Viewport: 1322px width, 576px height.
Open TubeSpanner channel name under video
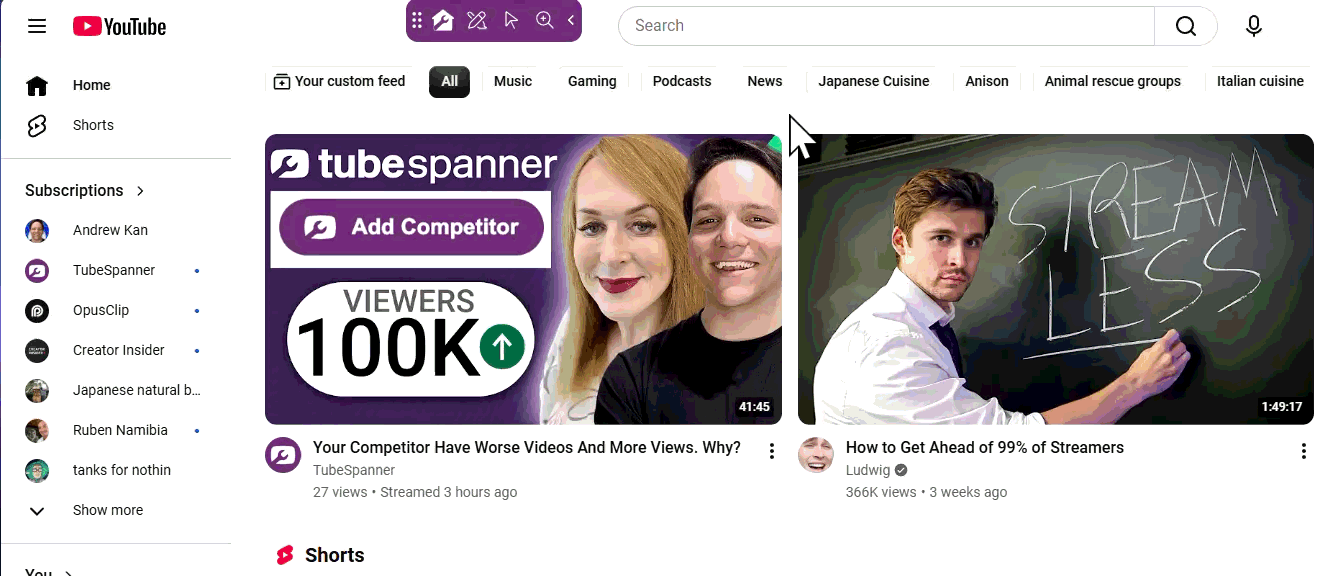[354, 470]
